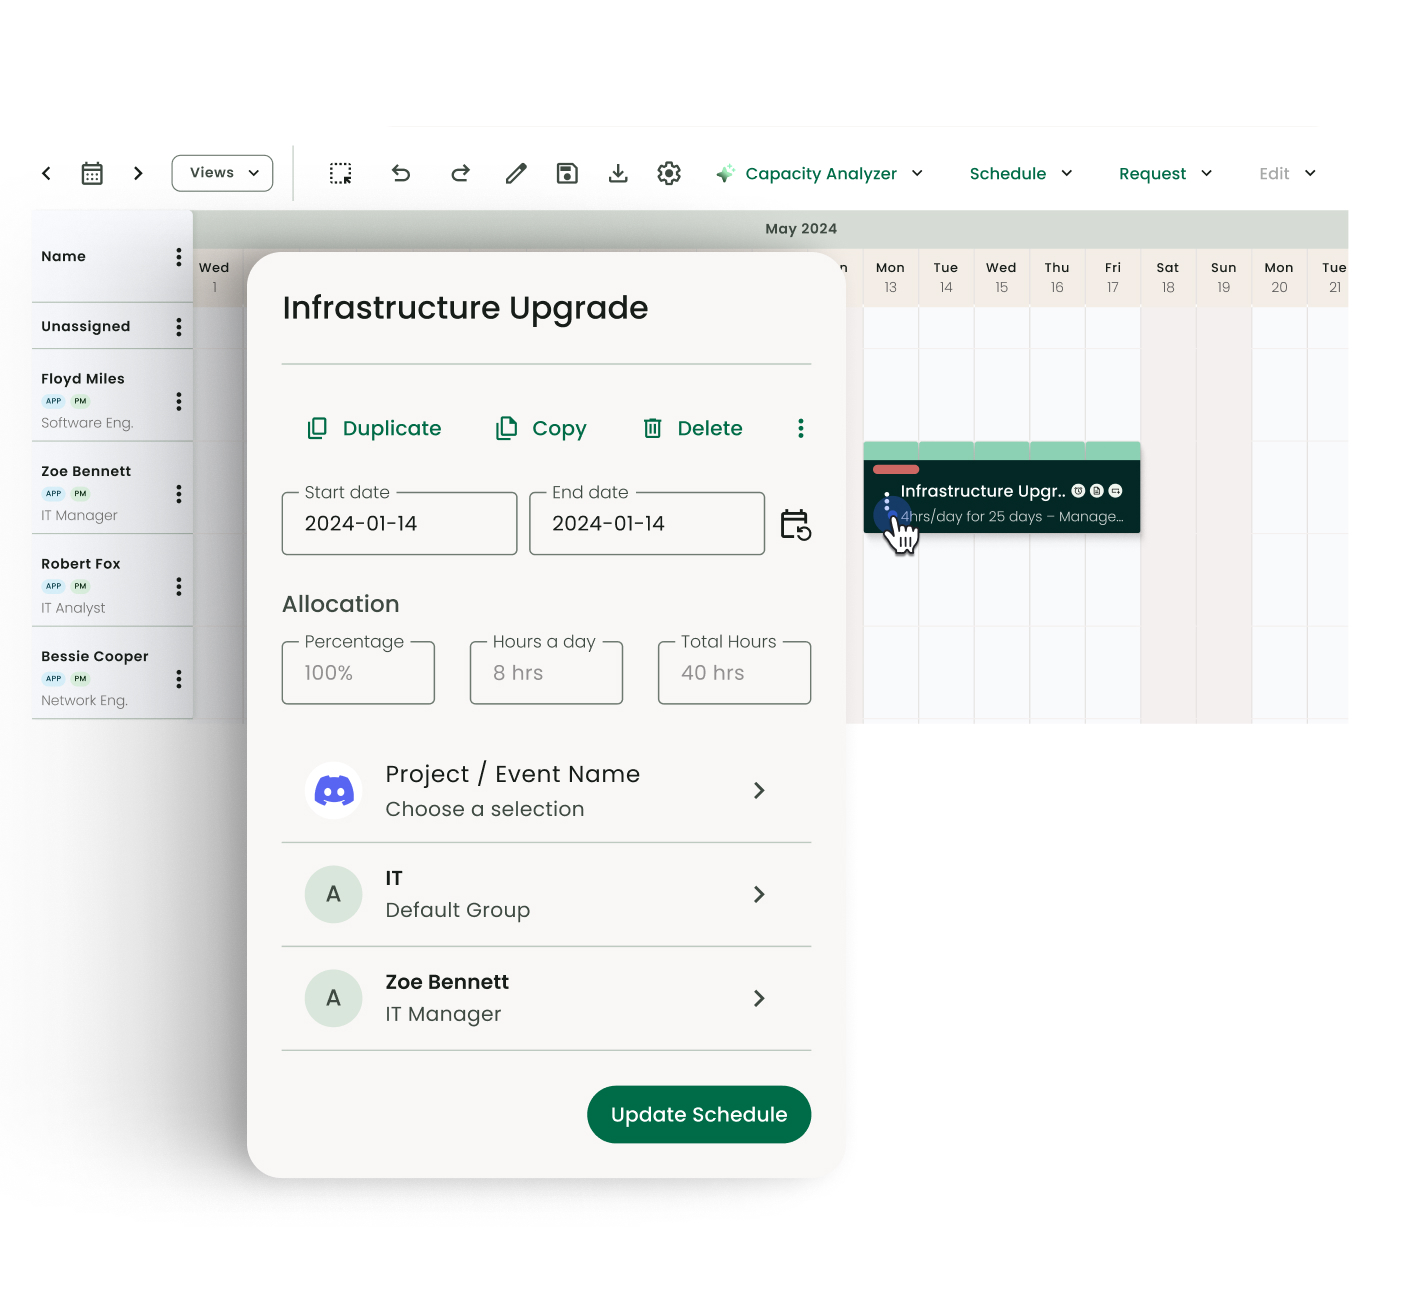The height and width of the screenshot is (1308, 1416).
Task: Select Bessie Cooper resource name
Action: click(95, 657)
